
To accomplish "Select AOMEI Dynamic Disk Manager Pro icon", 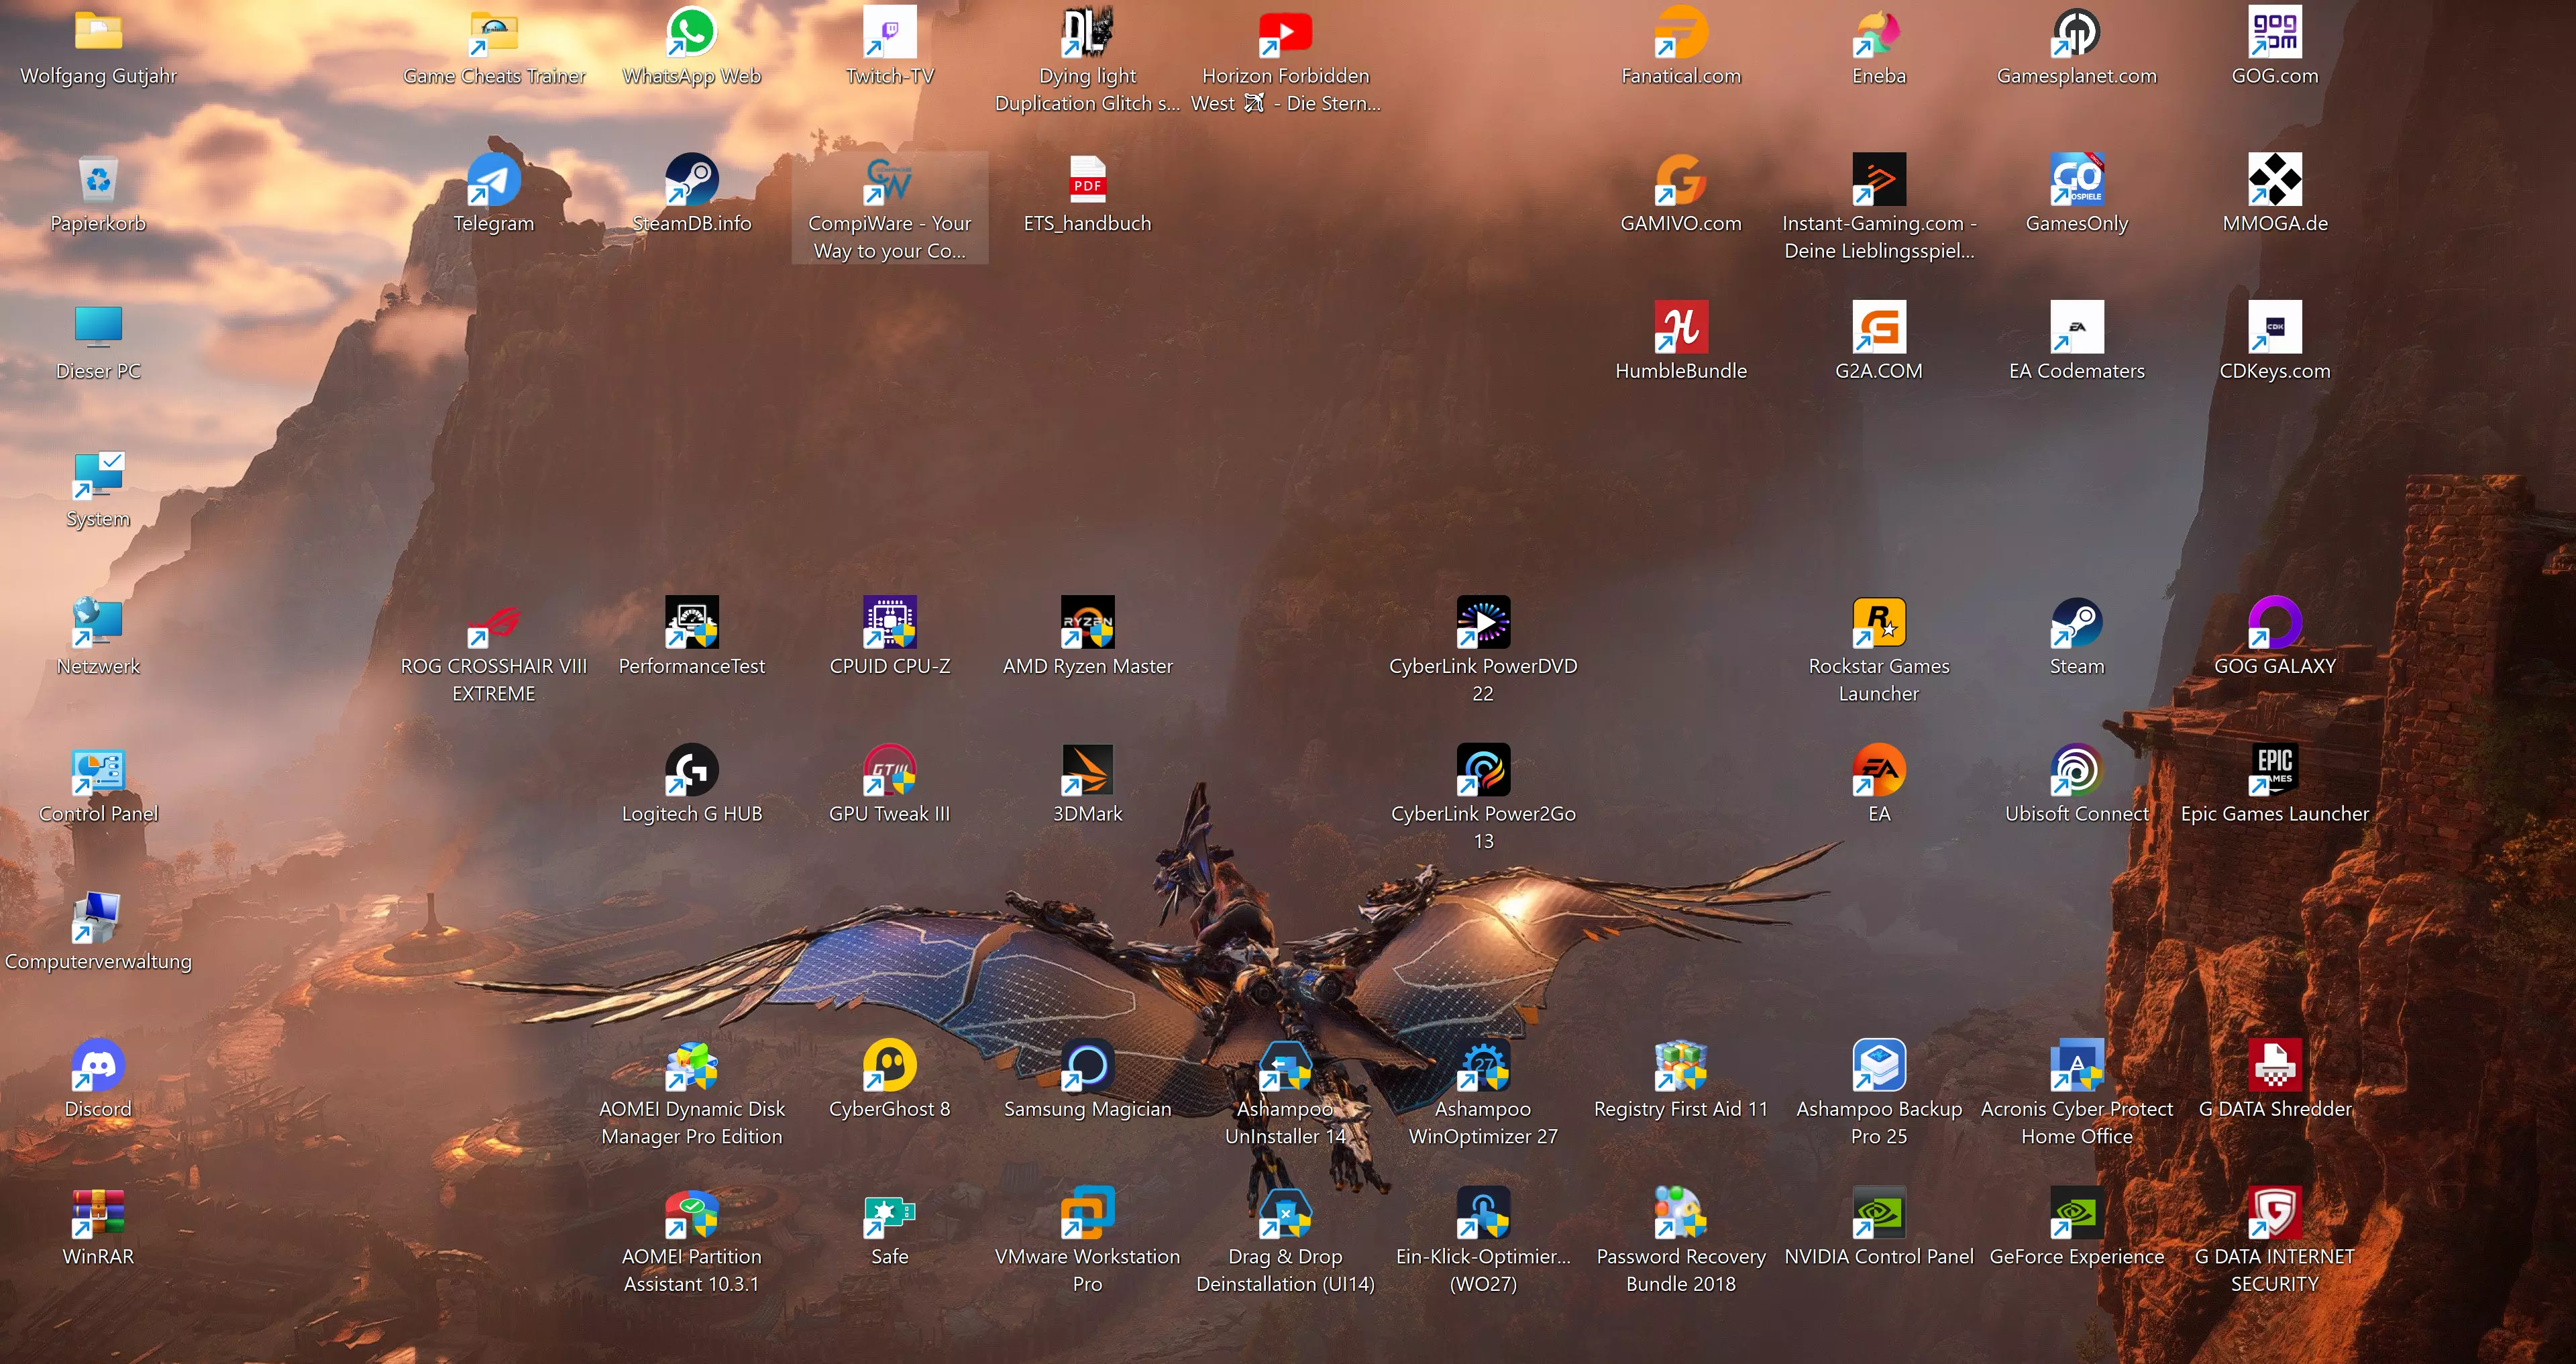I will coord(692,1065).
